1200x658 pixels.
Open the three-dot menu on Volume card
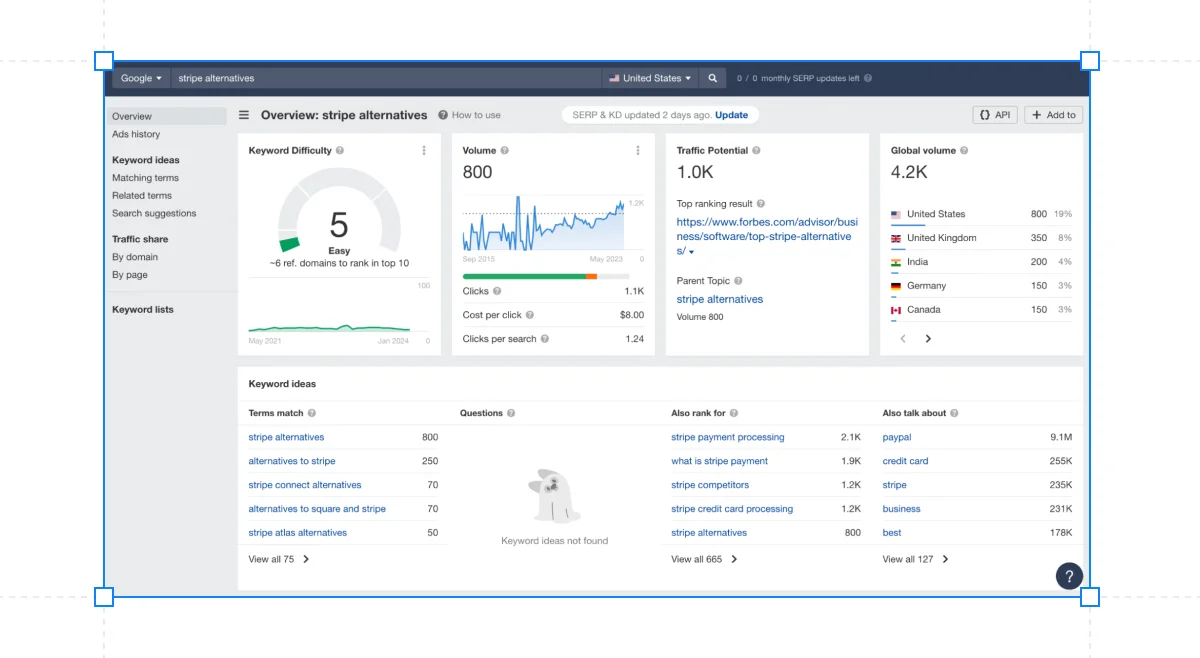click(638, 151)
